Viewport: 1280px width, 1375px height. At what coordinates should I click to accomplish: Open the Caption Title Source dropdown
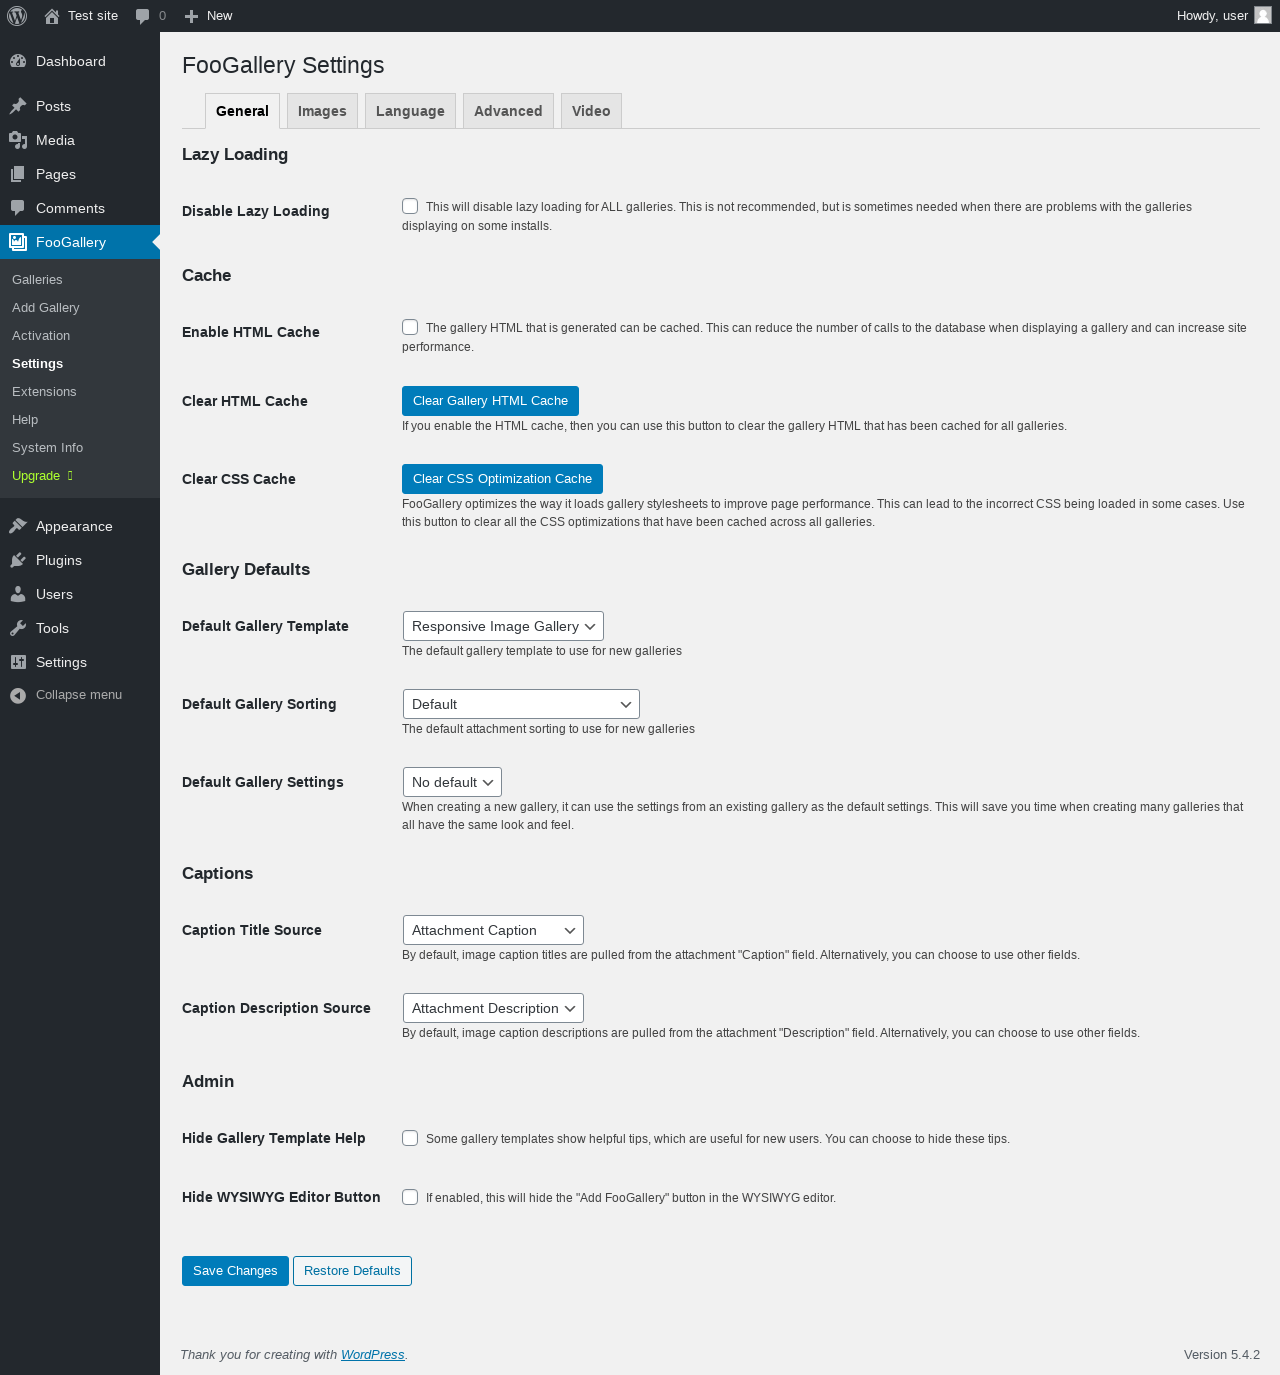click(493, 930)
